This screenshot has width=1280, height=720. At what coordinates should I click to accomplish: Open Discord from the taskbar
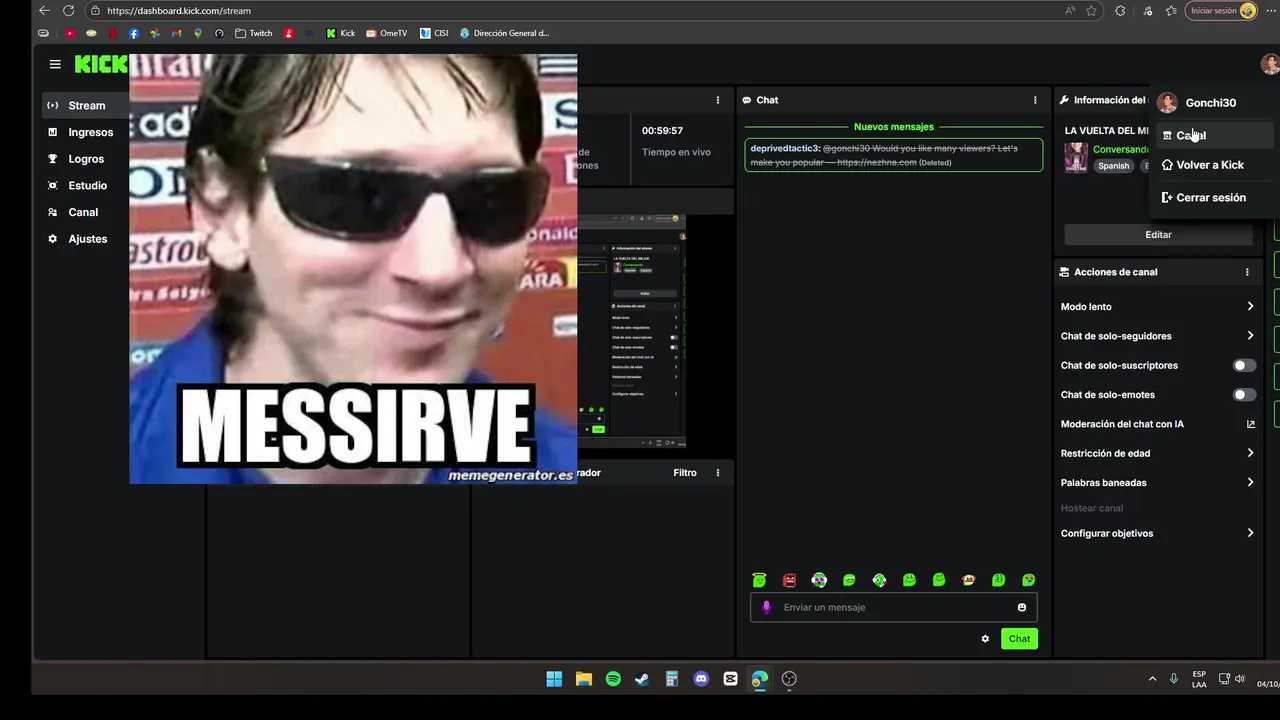[701, 679]
